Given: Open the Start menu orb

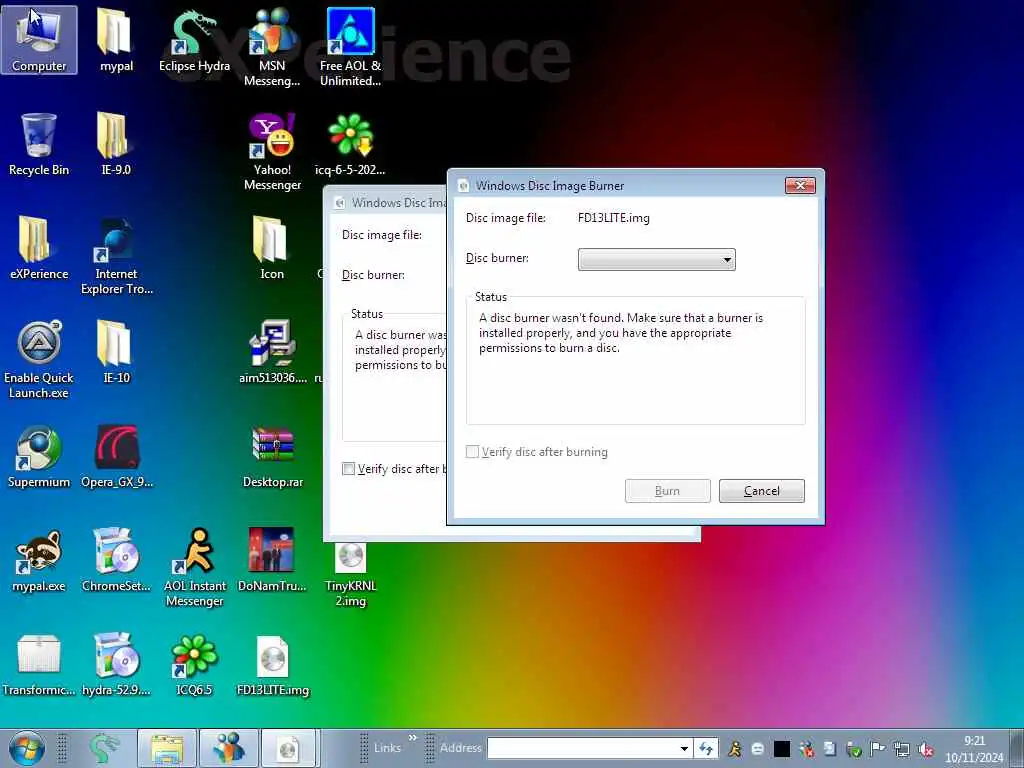Looking at the screenshot, I should coord(26,748).
